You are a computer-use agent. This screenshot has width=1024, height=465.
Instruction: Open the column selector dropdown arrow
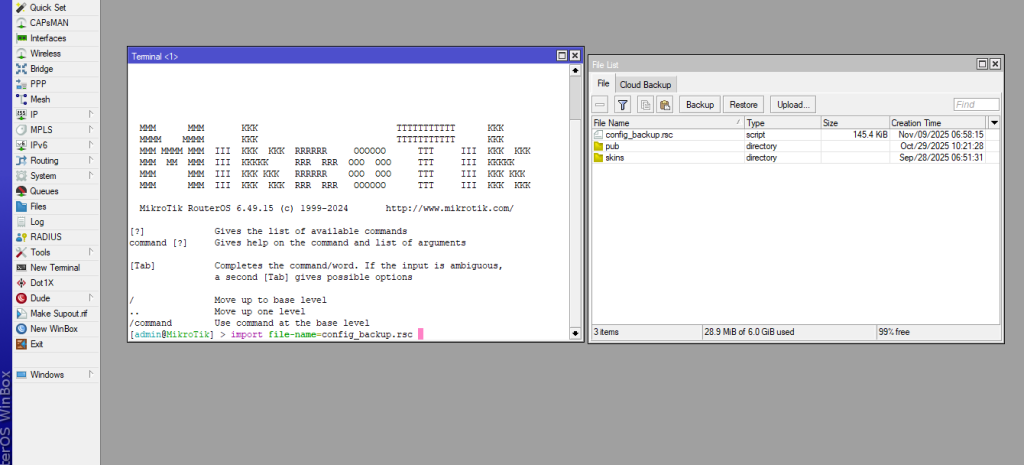tap(993, 122)
